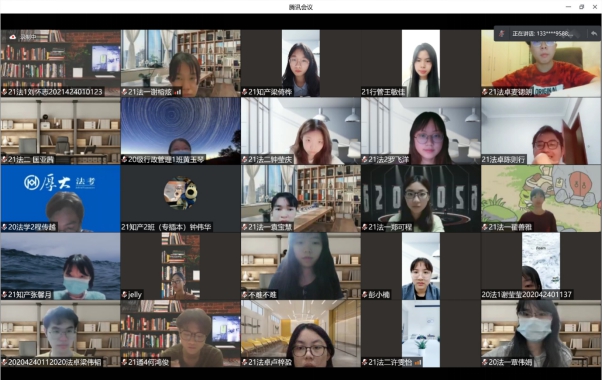Click the 21通4何鸿俊 name label
602x380 pixels.
point(148,362)
